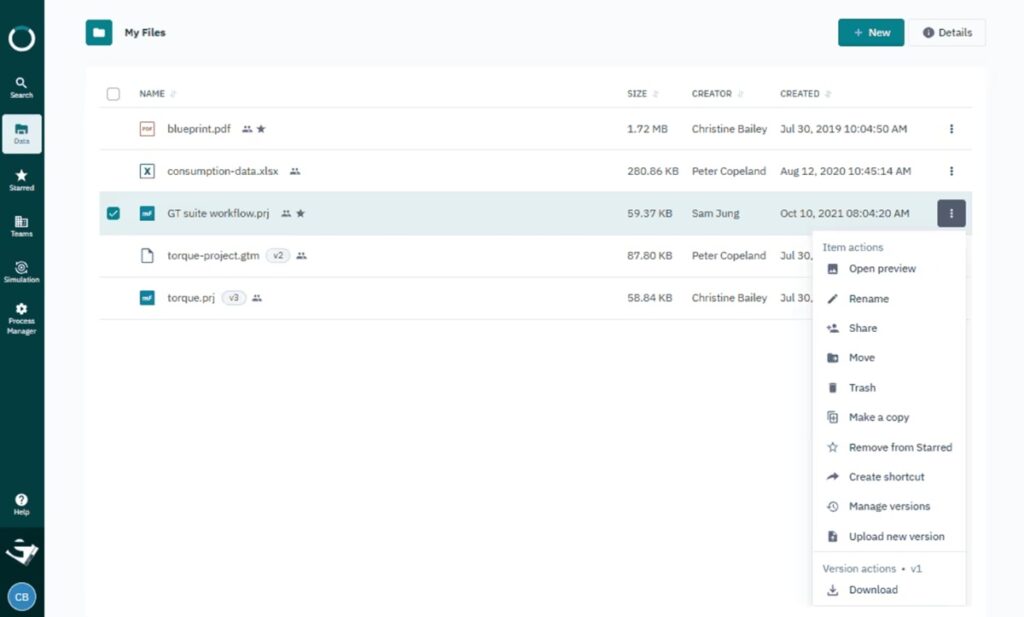
Task: Open the Details panel button
Action: (x=947, y=32)
